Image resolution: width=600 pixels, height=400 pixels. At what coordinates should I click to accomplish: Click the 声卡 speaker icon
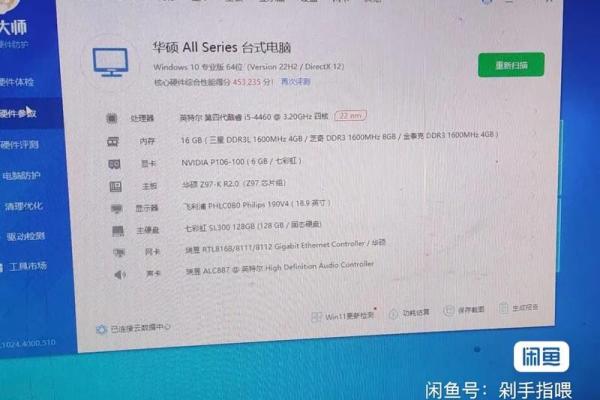tap(120, 274)
